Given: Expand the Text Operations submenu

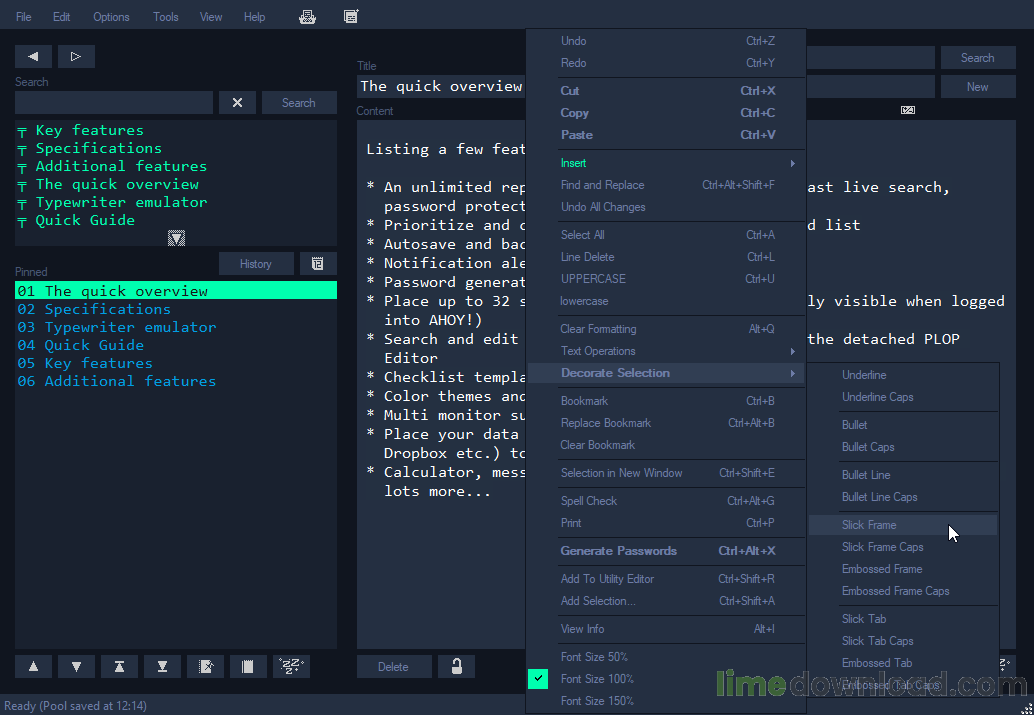Looking at the screenshot, I should click(666, 351).
